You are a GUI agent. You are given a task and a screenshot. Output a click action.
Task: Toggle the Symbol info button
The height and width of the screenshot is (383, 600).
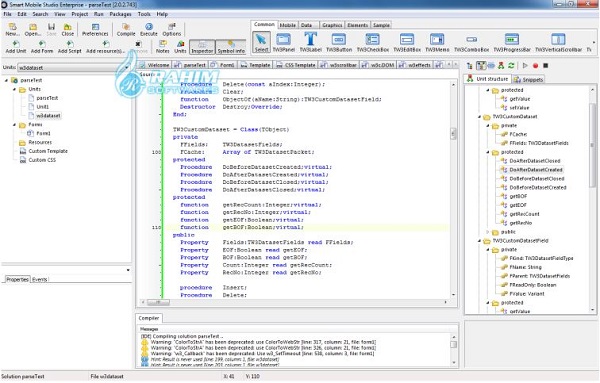pyautogui.click(x=231, y=47)
